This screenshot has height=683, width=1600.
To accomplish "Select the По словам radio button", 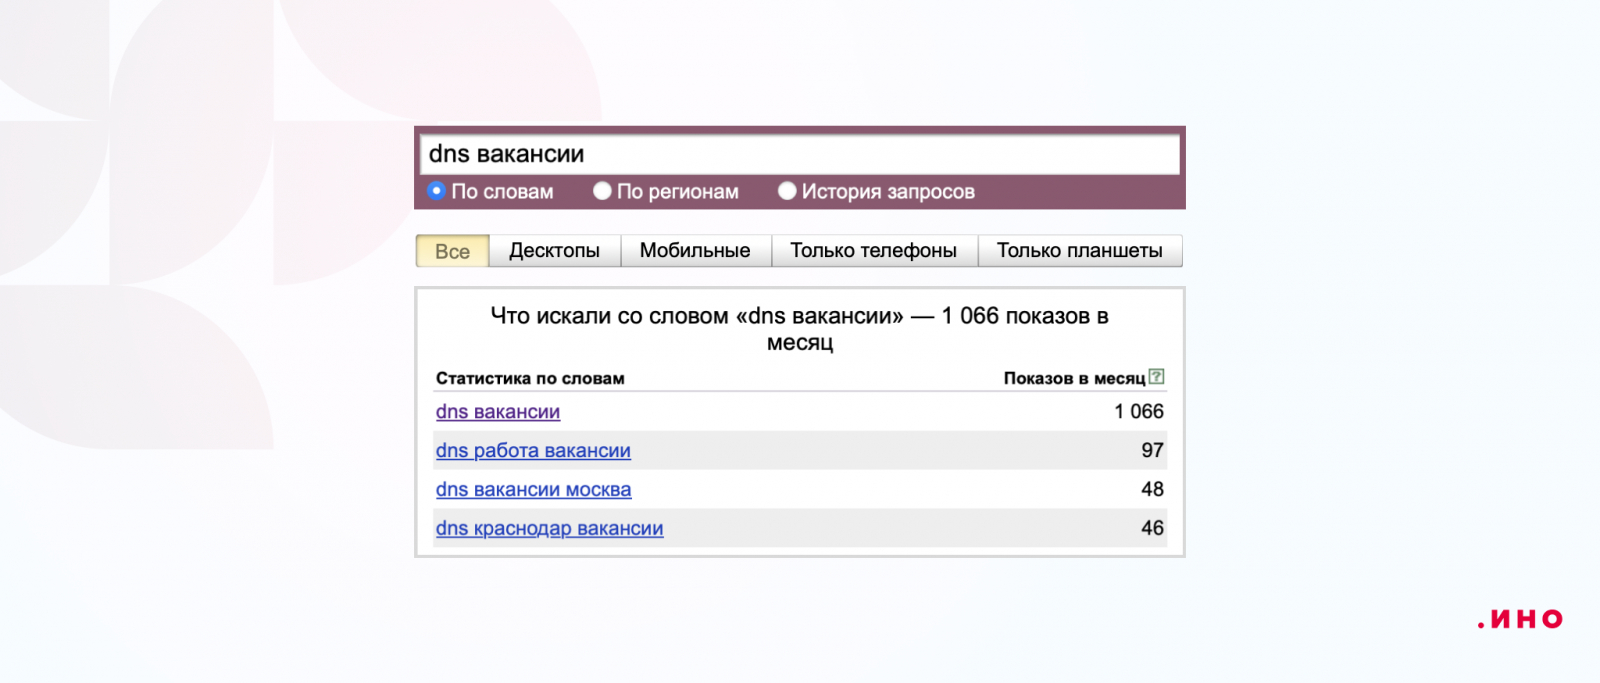I will [437, 190].
